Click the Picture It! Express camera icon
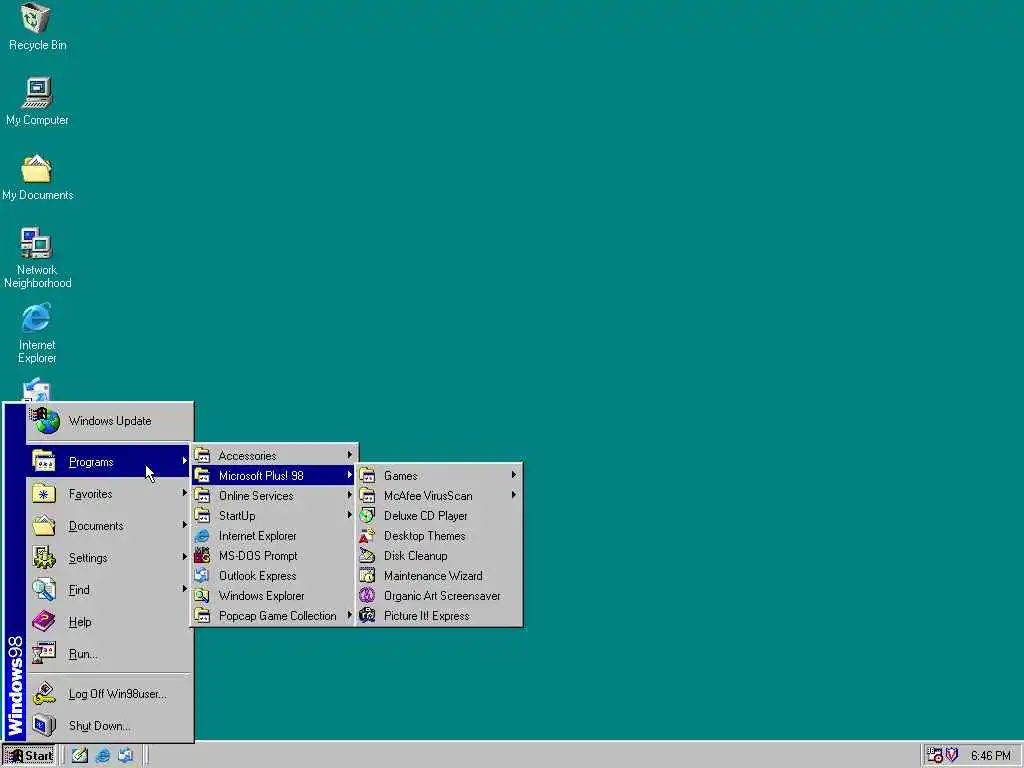 pyautogui.click(x=367, y=616)
